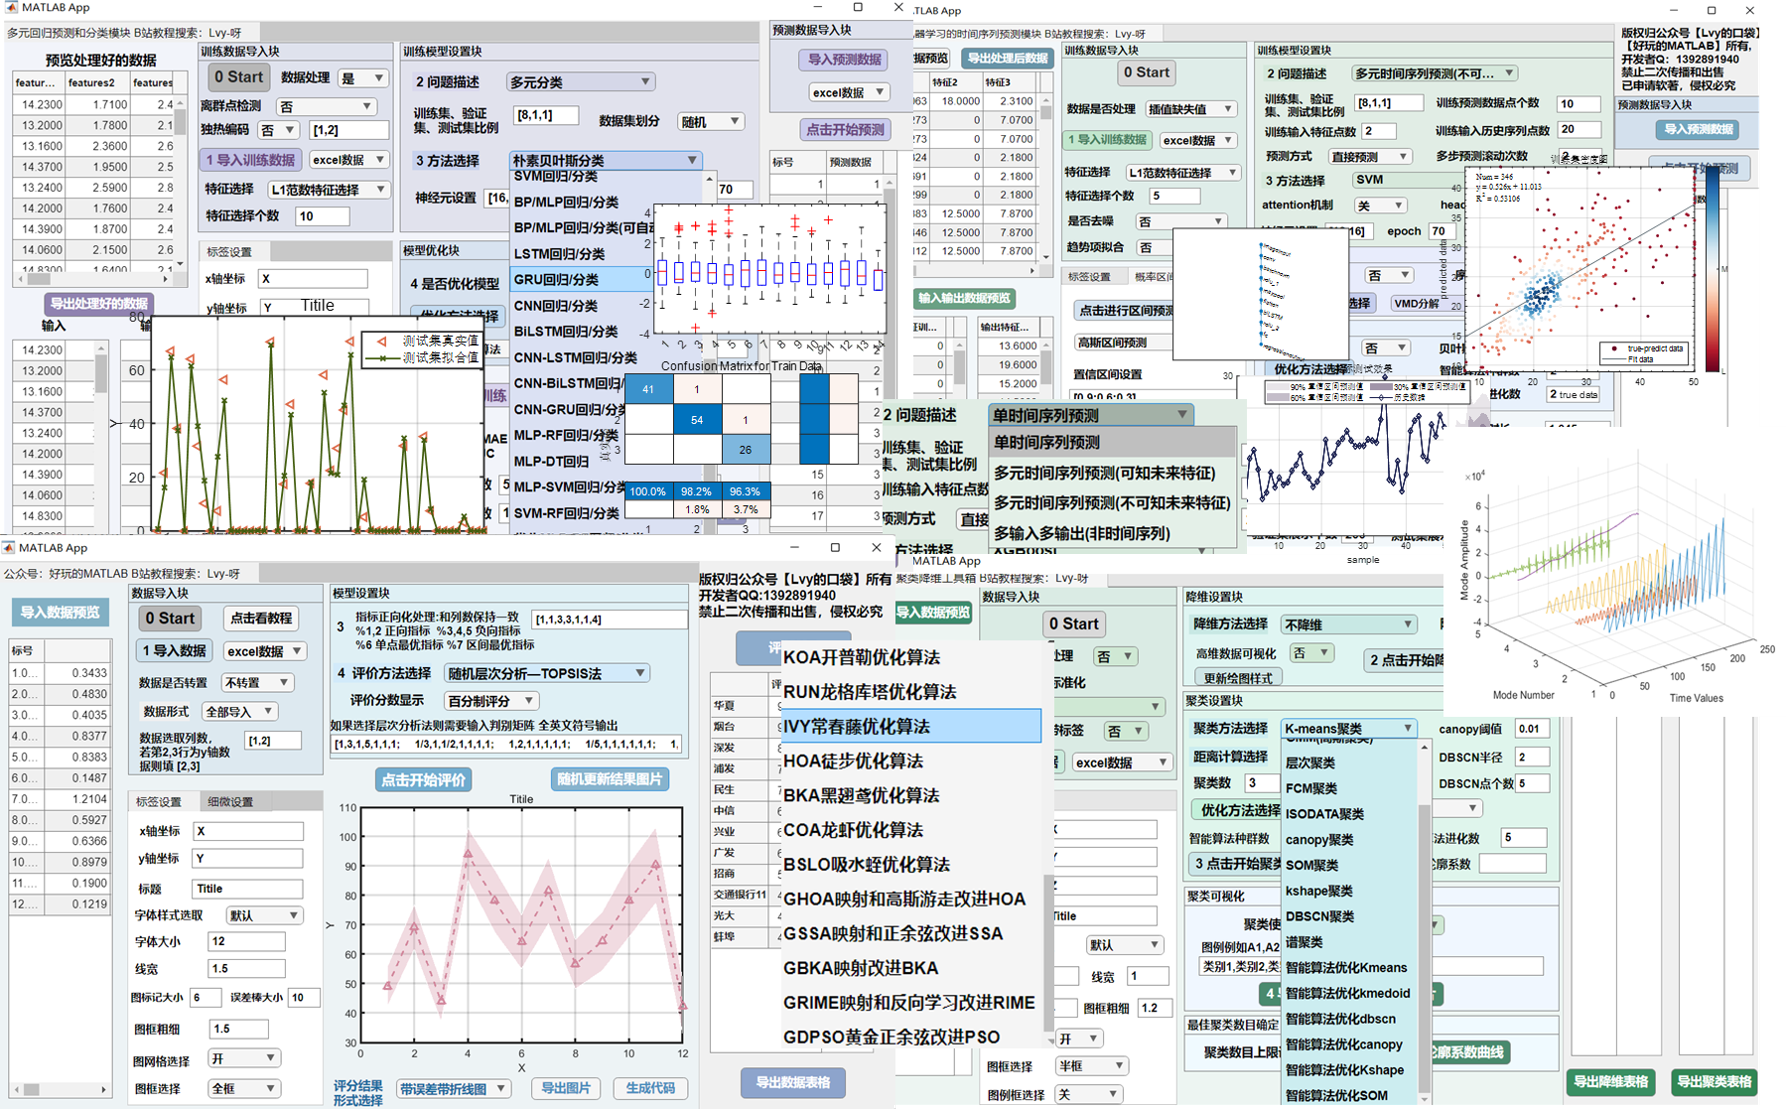This screenshot has height=1109, width=1786.
Task: Click the 字体大小 field showing 12
Action: tap(246, 941)
